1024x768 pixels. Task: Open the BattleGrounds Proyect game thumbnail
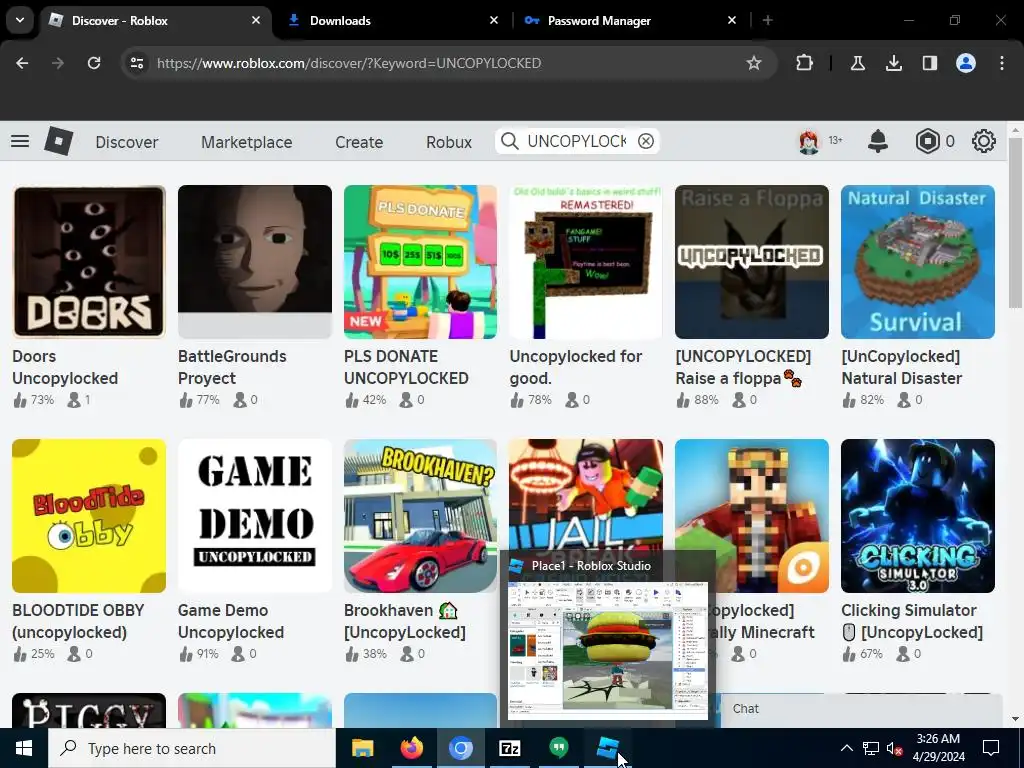tap(255, 262)
